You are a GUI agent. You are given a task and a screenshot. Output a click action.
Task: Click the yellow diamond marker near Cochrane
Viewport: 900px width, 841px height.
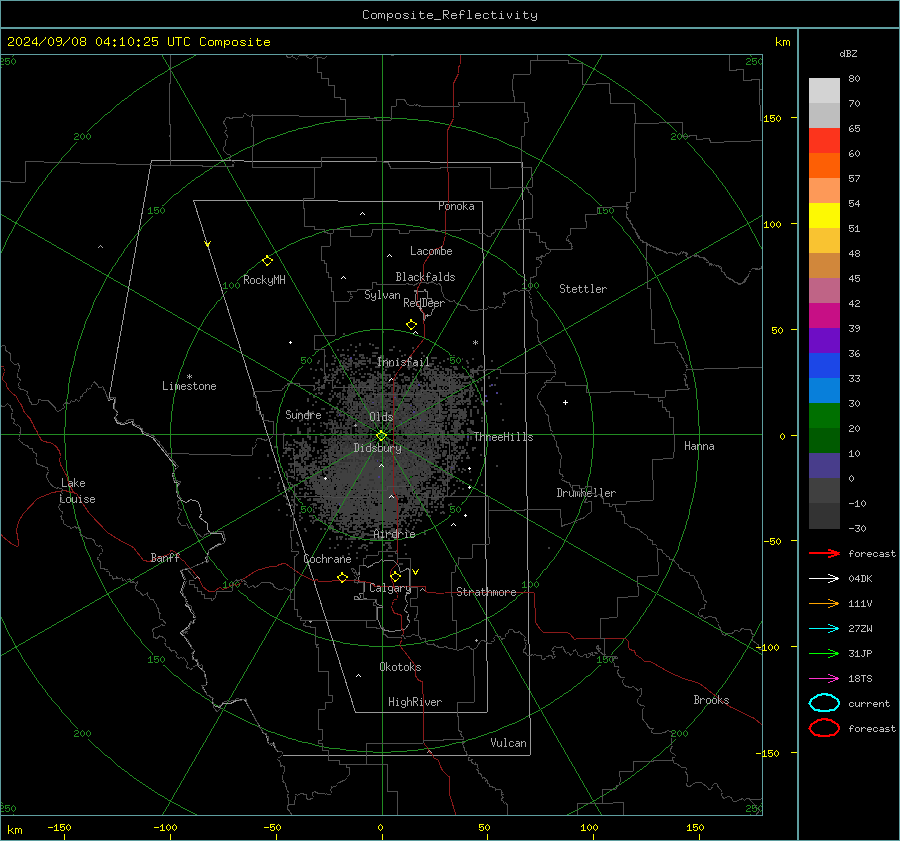point(343,577)
